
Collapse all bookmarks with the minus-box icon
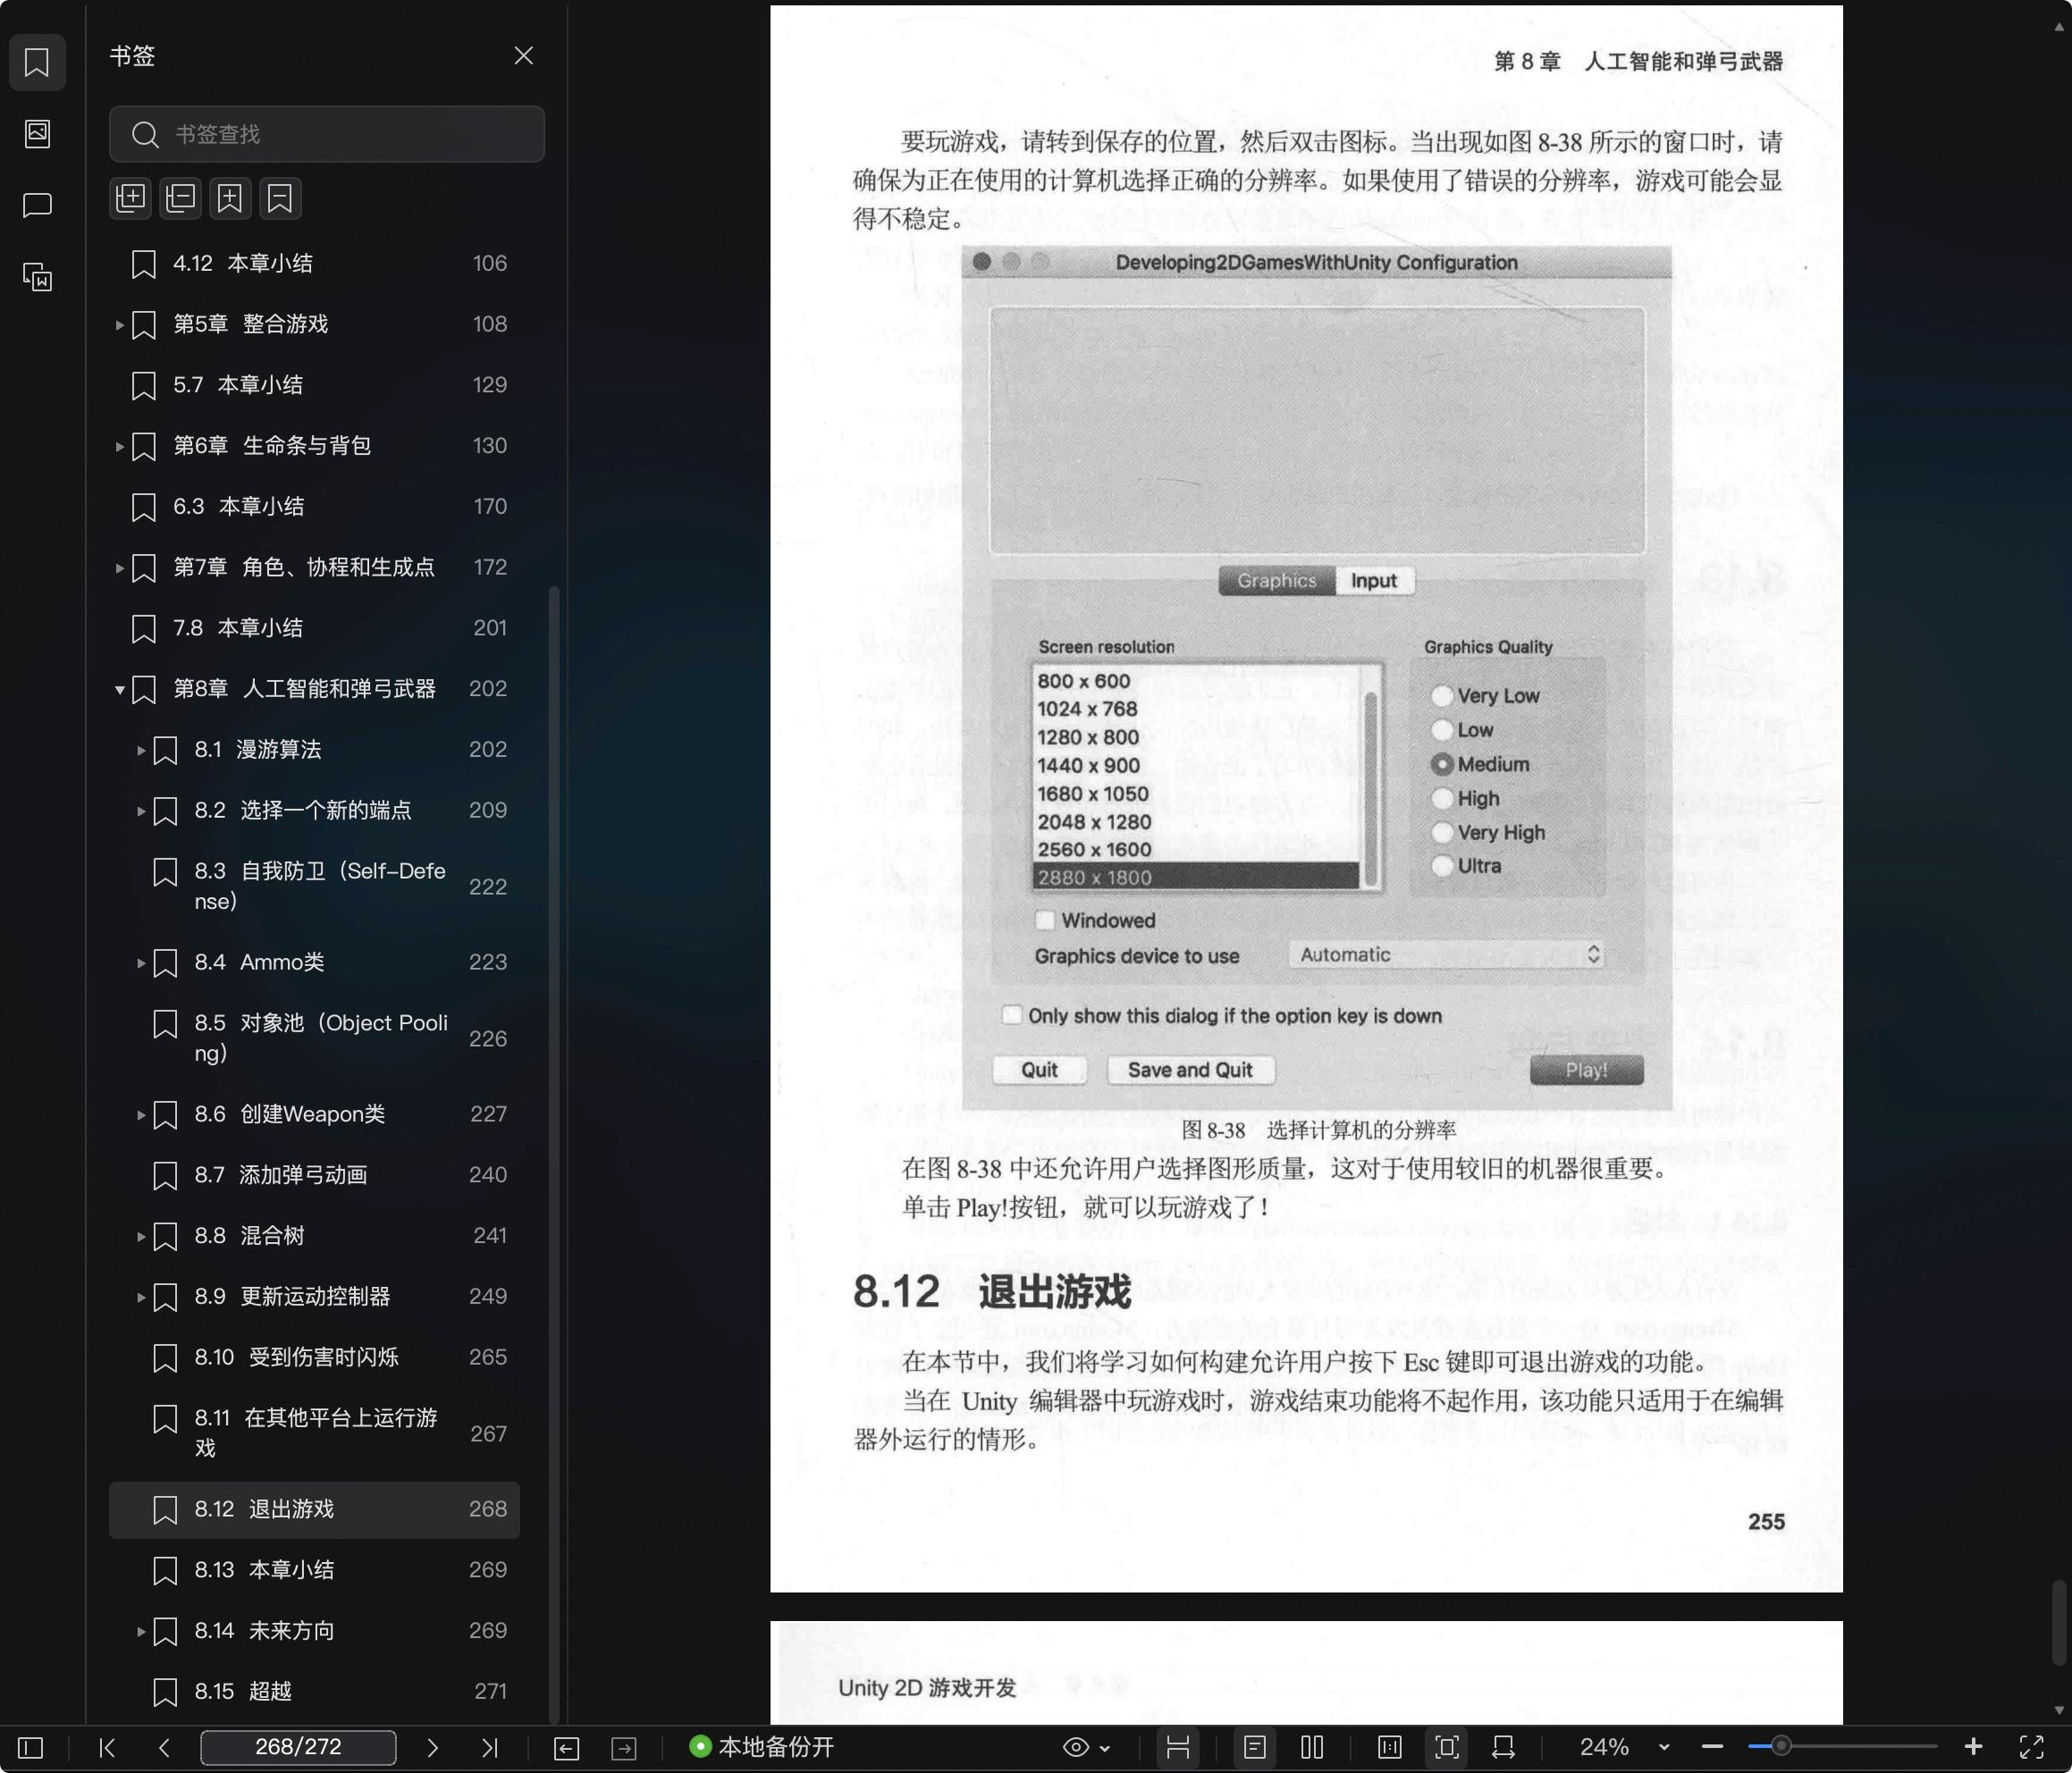(181, 198)
